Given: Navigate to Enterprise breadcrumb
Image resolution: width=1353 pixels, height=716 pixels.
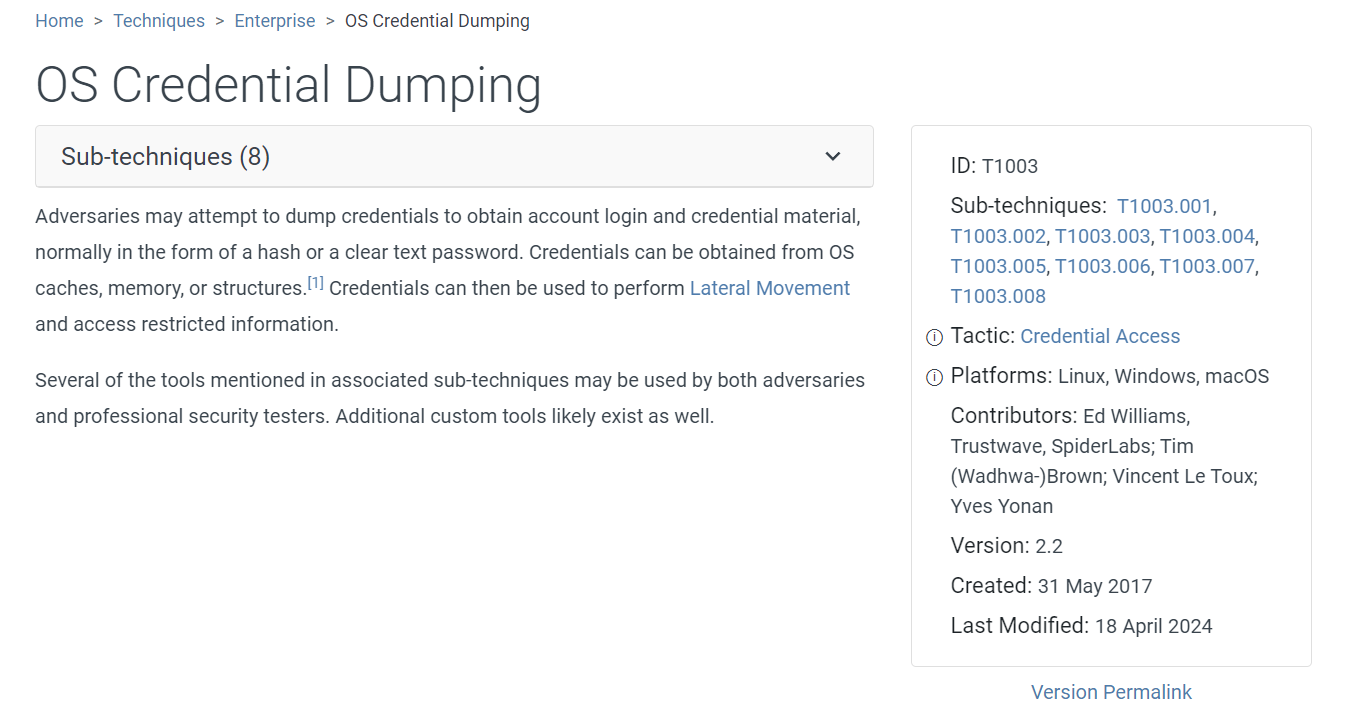Looking at the screenshot, I should [275, 21].
